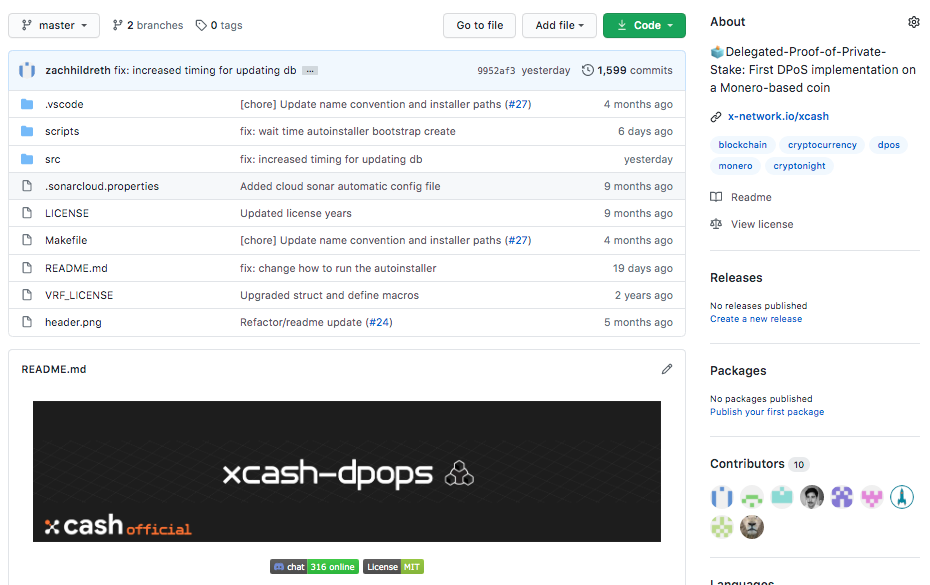This screenshot has width=930, height=585.
Task: Open pull request #27 in .vscode row
Action: click(x=518, y=104)
